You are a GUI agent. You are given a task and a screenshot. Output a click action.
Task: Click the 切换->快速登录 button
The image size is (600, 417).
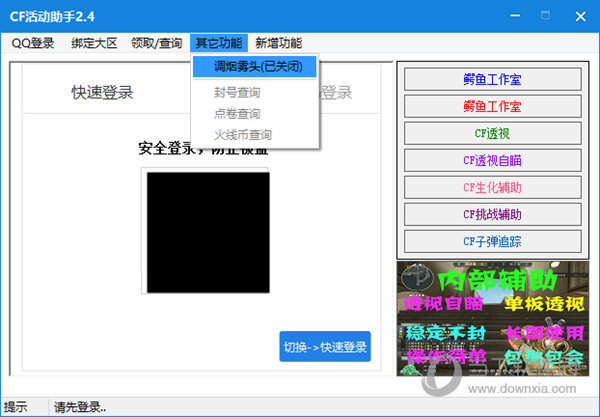[x=325, y=347]
